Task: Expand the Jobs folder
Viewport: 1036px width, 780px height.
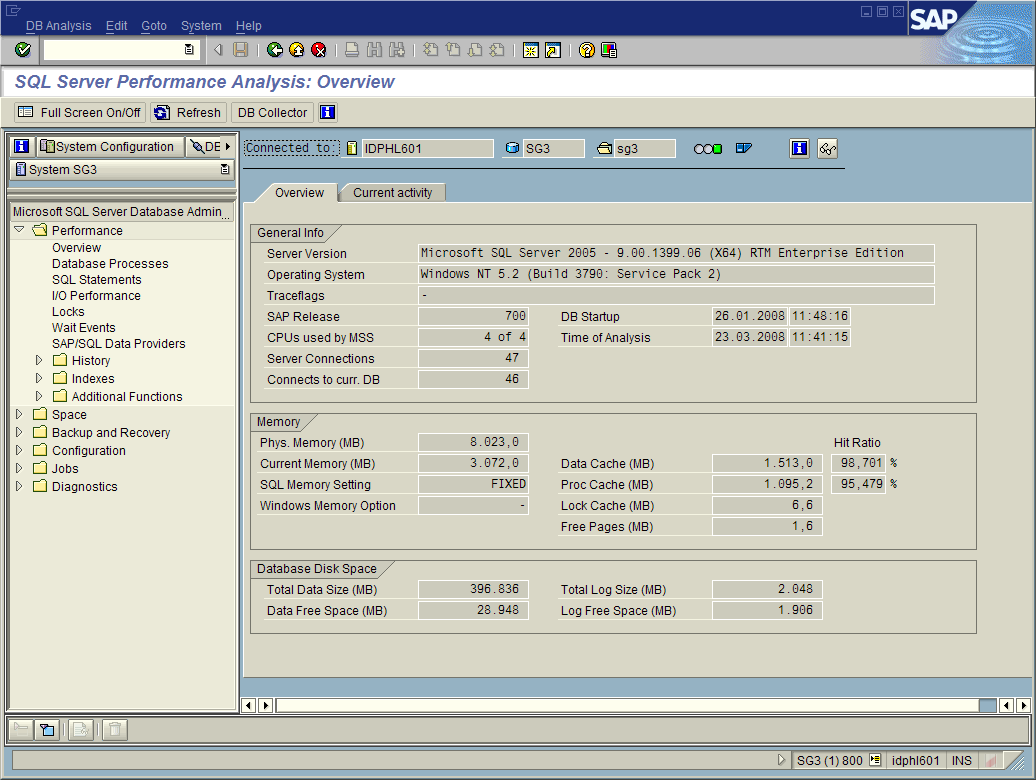Action: tap(19, 468)
